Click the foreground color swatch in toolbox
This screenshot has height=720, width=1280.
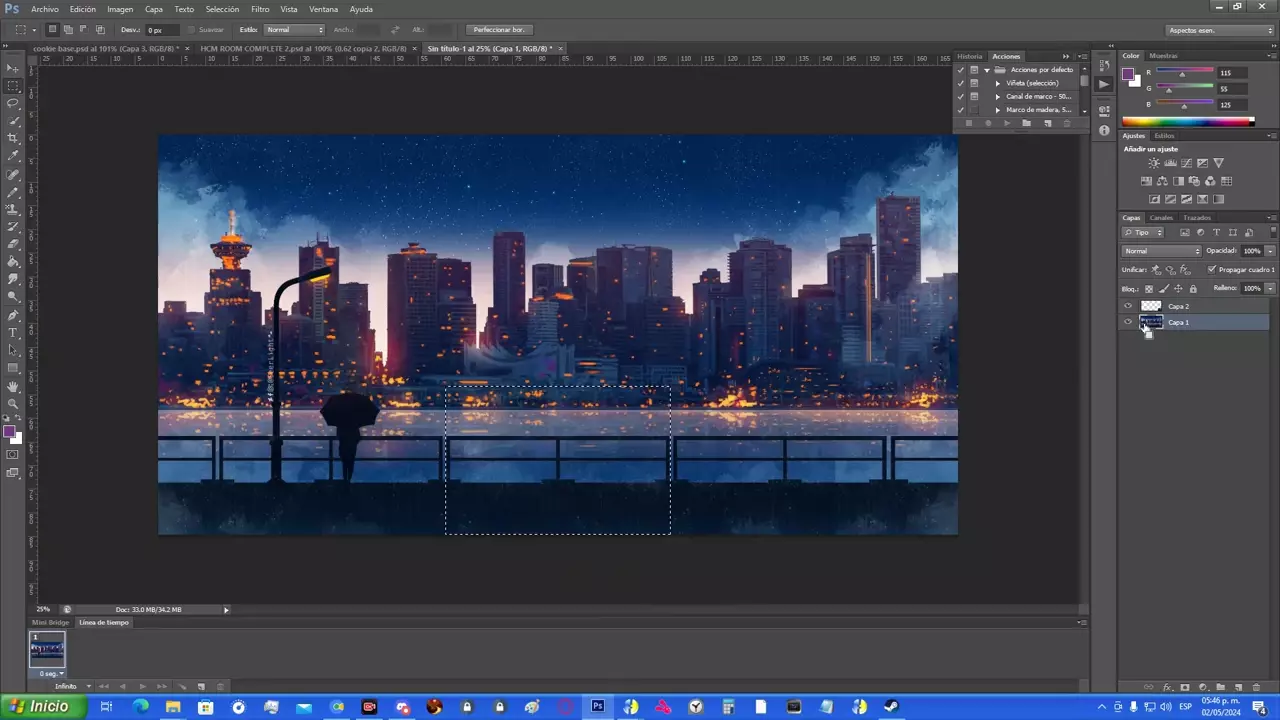pyautogui.click(x=9, y=432)
